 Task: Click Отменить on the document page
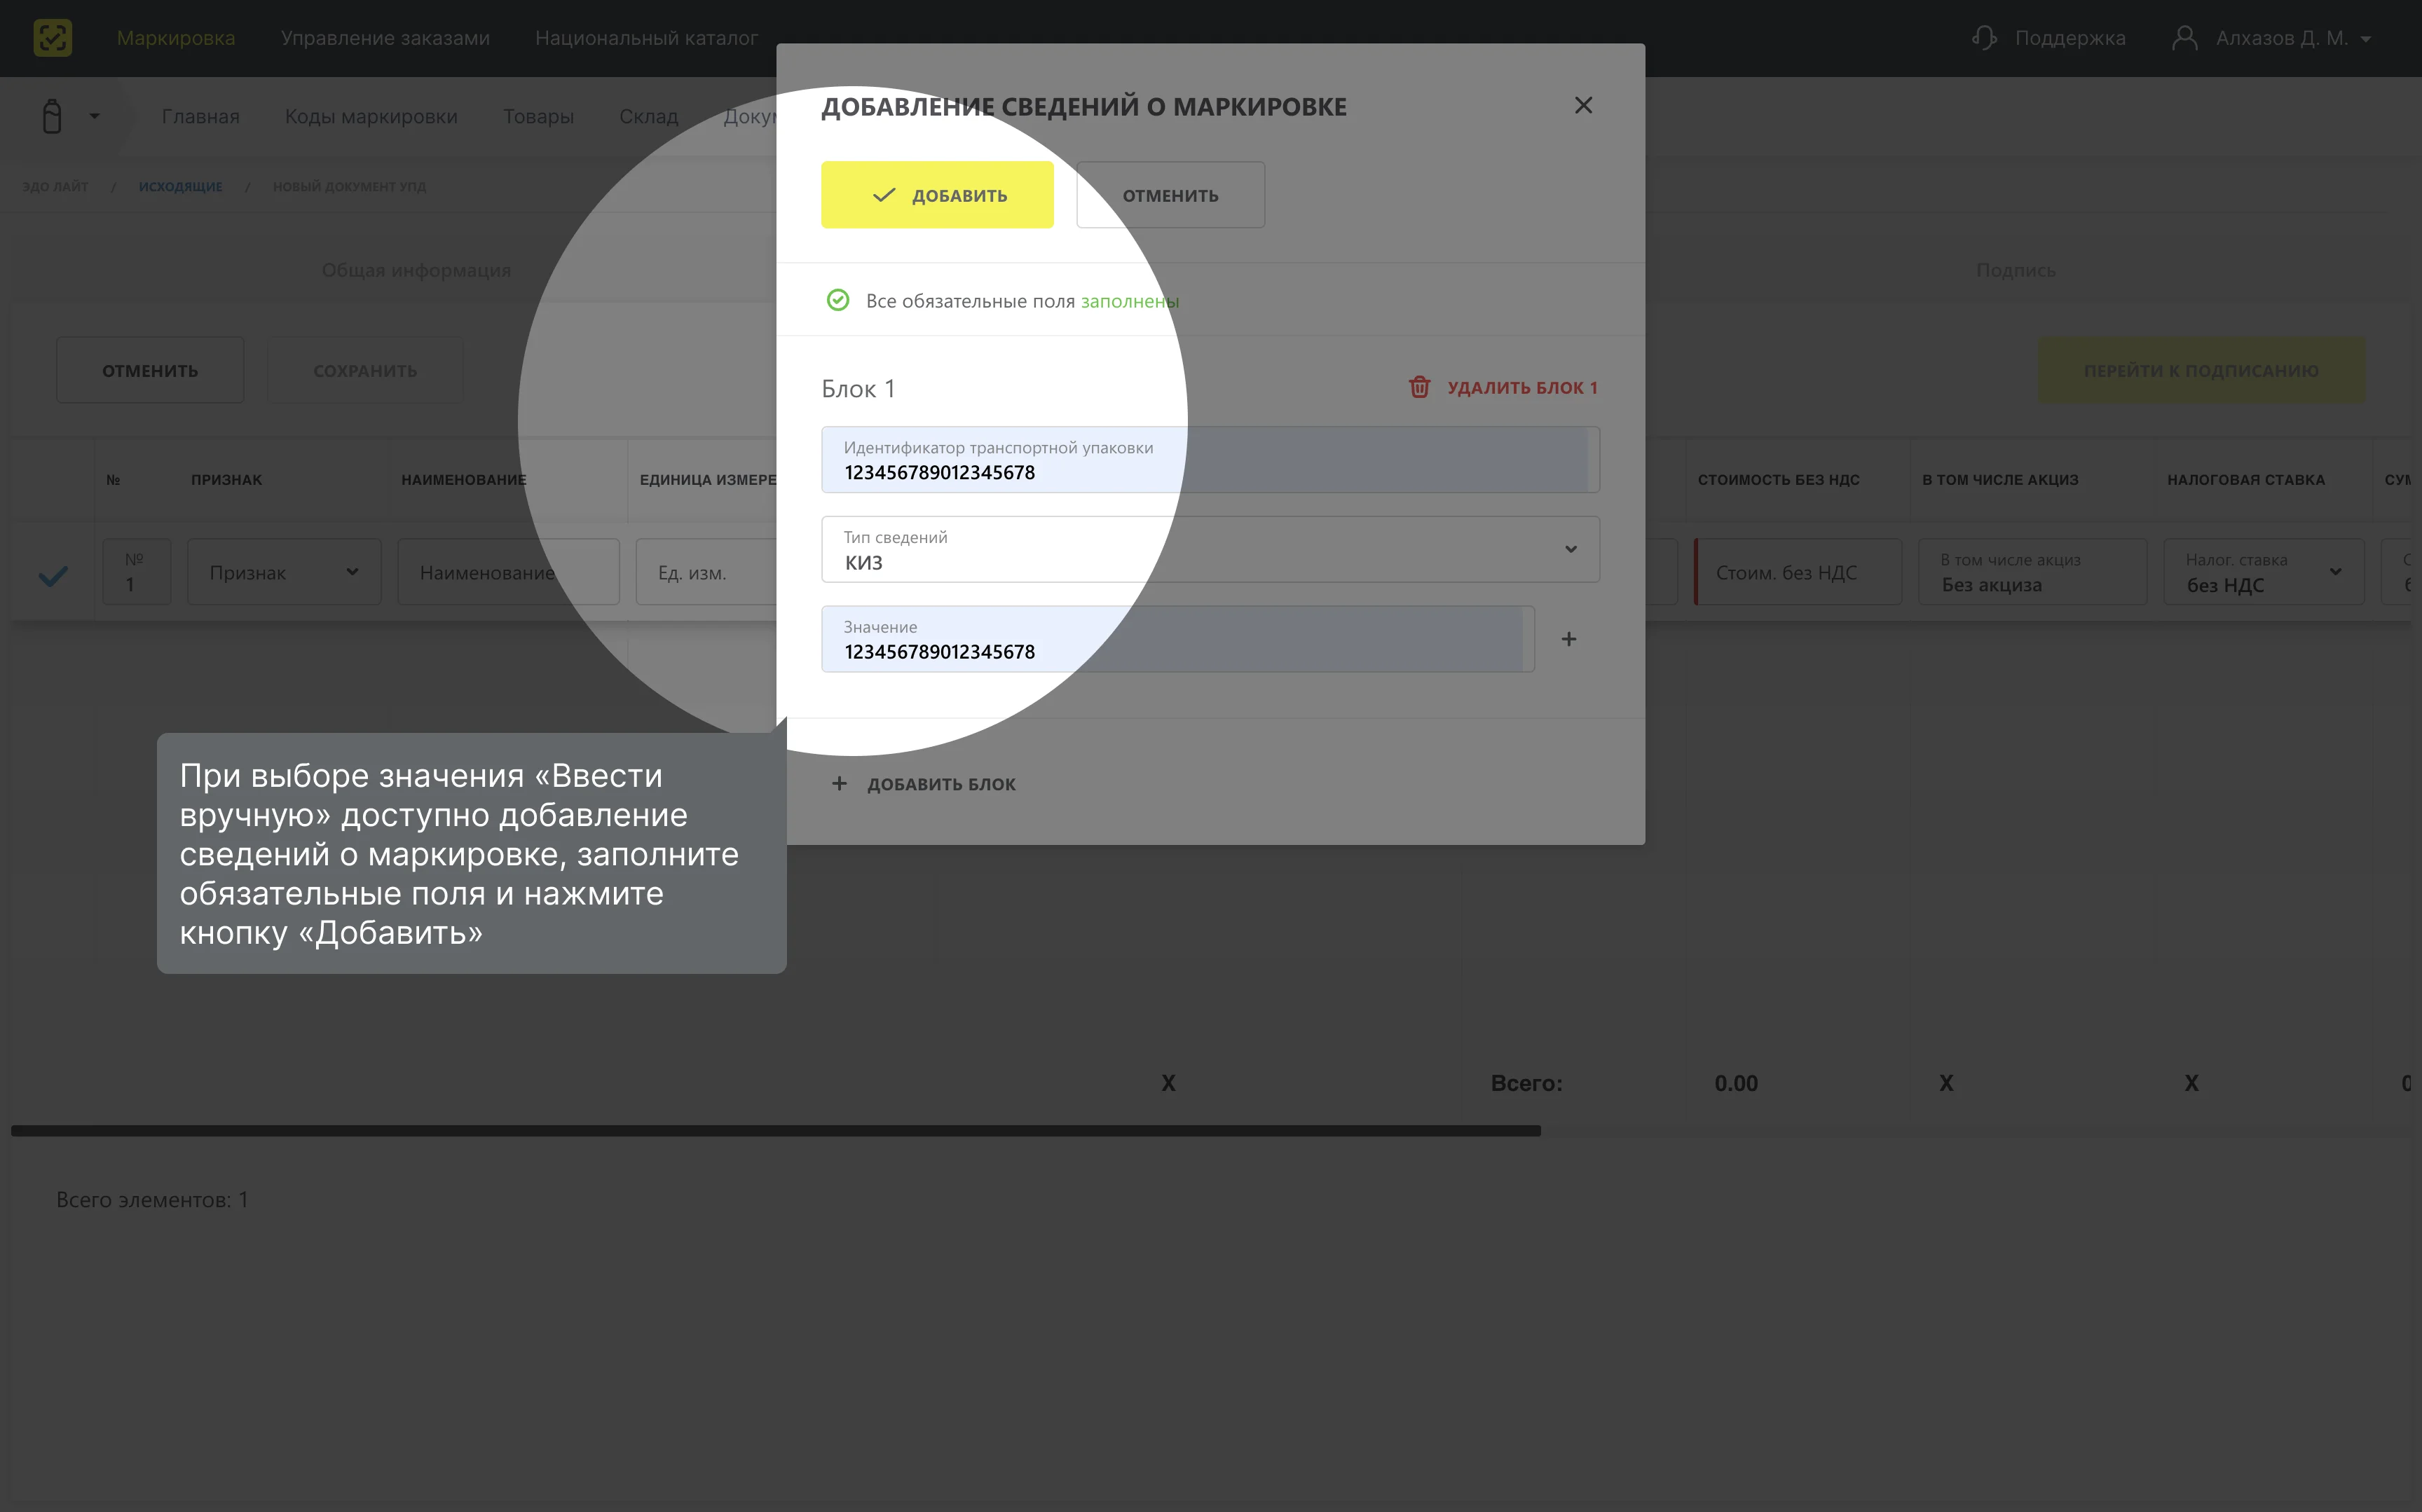point(150,370)
